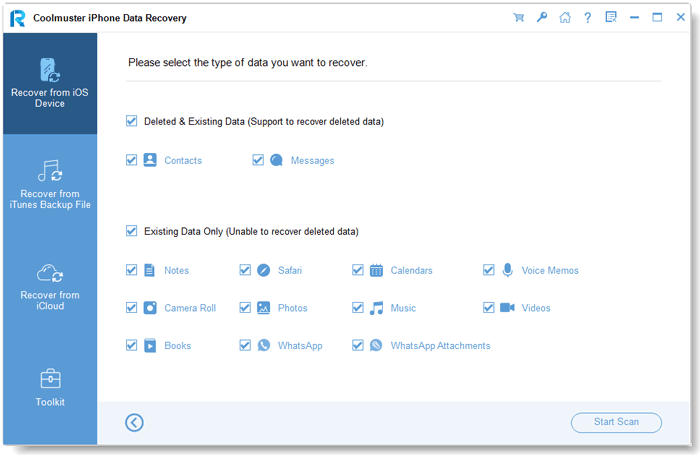Click the Calendars label
The image size is (700, 455).
(x=412, y=271)
